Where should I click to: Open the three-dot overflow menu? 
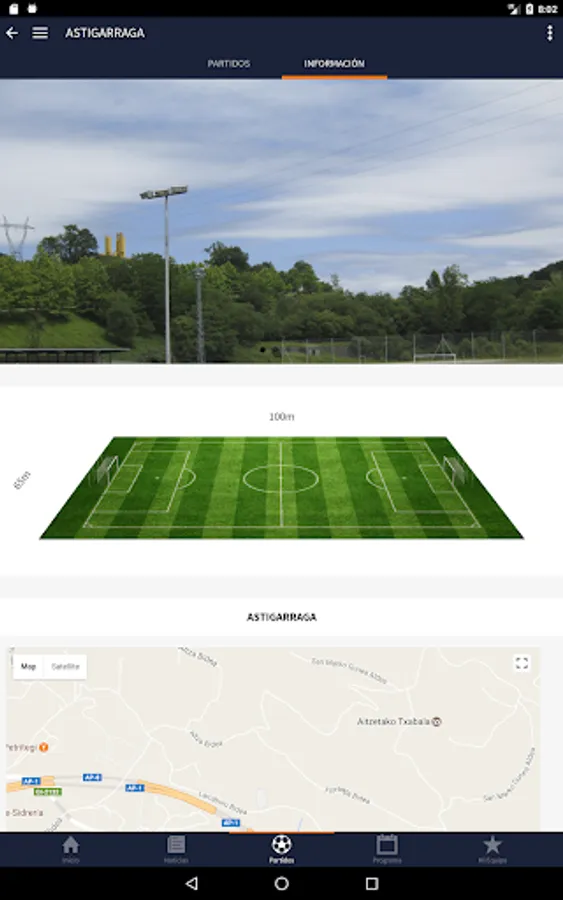point(549,33)
